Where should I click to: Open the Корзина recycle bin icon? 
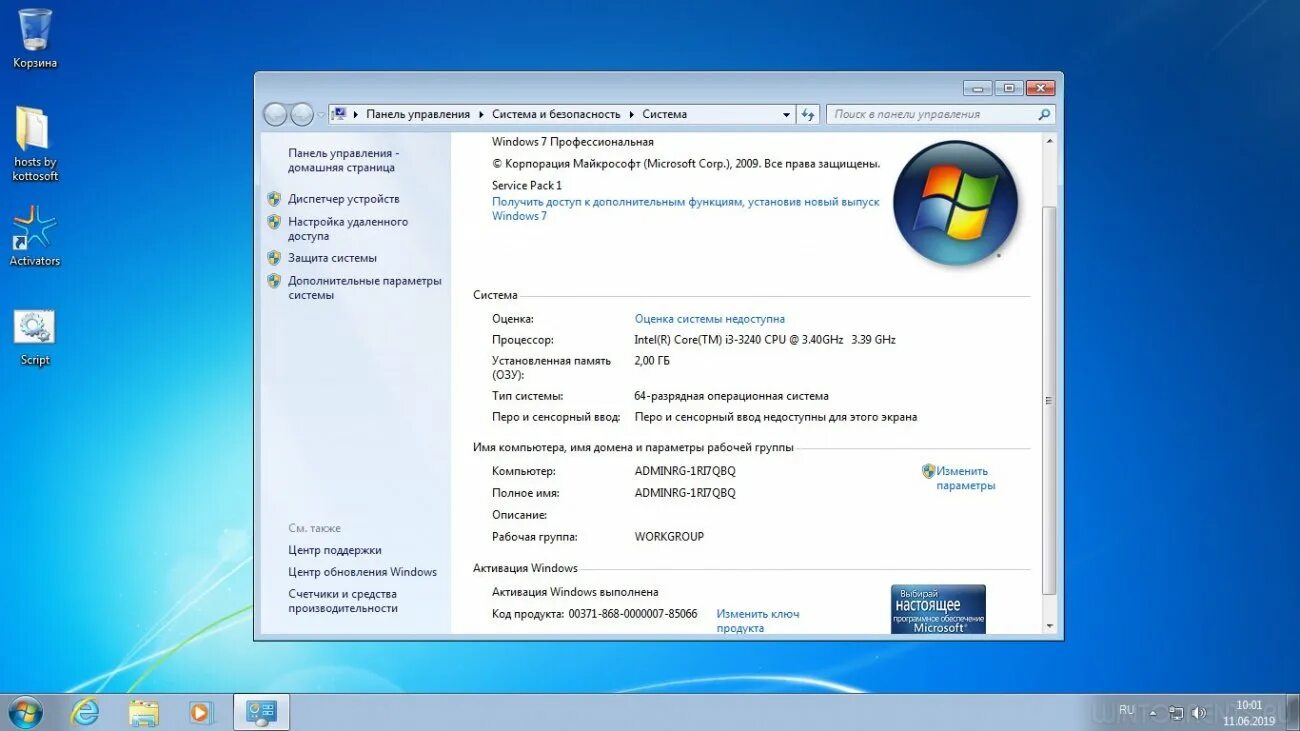(x=34, y=38)
